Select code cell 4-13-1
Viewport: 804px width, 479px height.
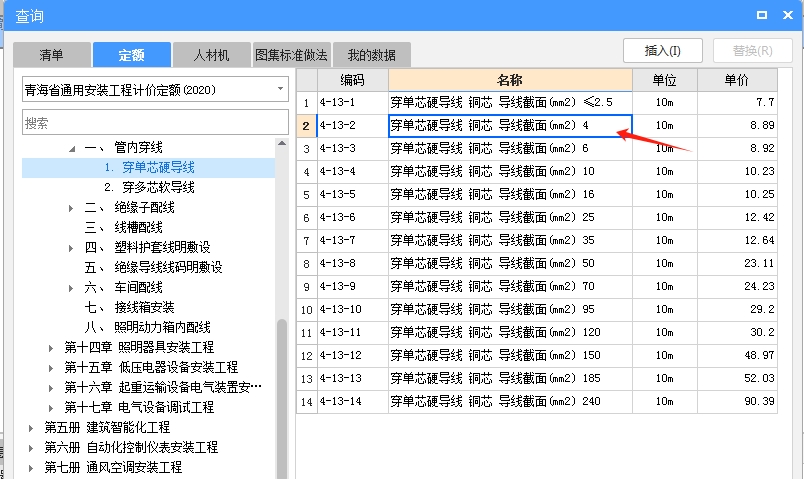(353, 103)
